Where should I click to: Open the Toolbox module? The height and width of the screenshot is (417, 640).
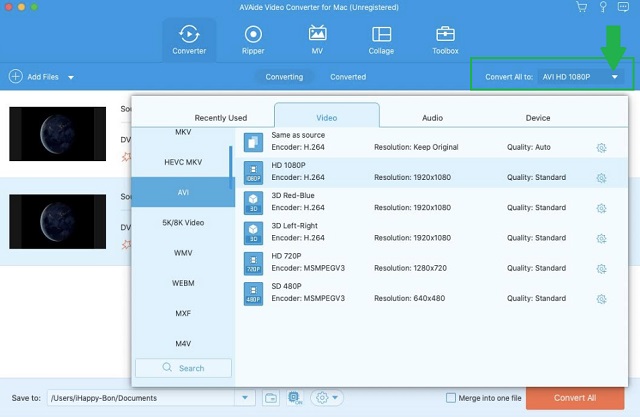point(445,40)
